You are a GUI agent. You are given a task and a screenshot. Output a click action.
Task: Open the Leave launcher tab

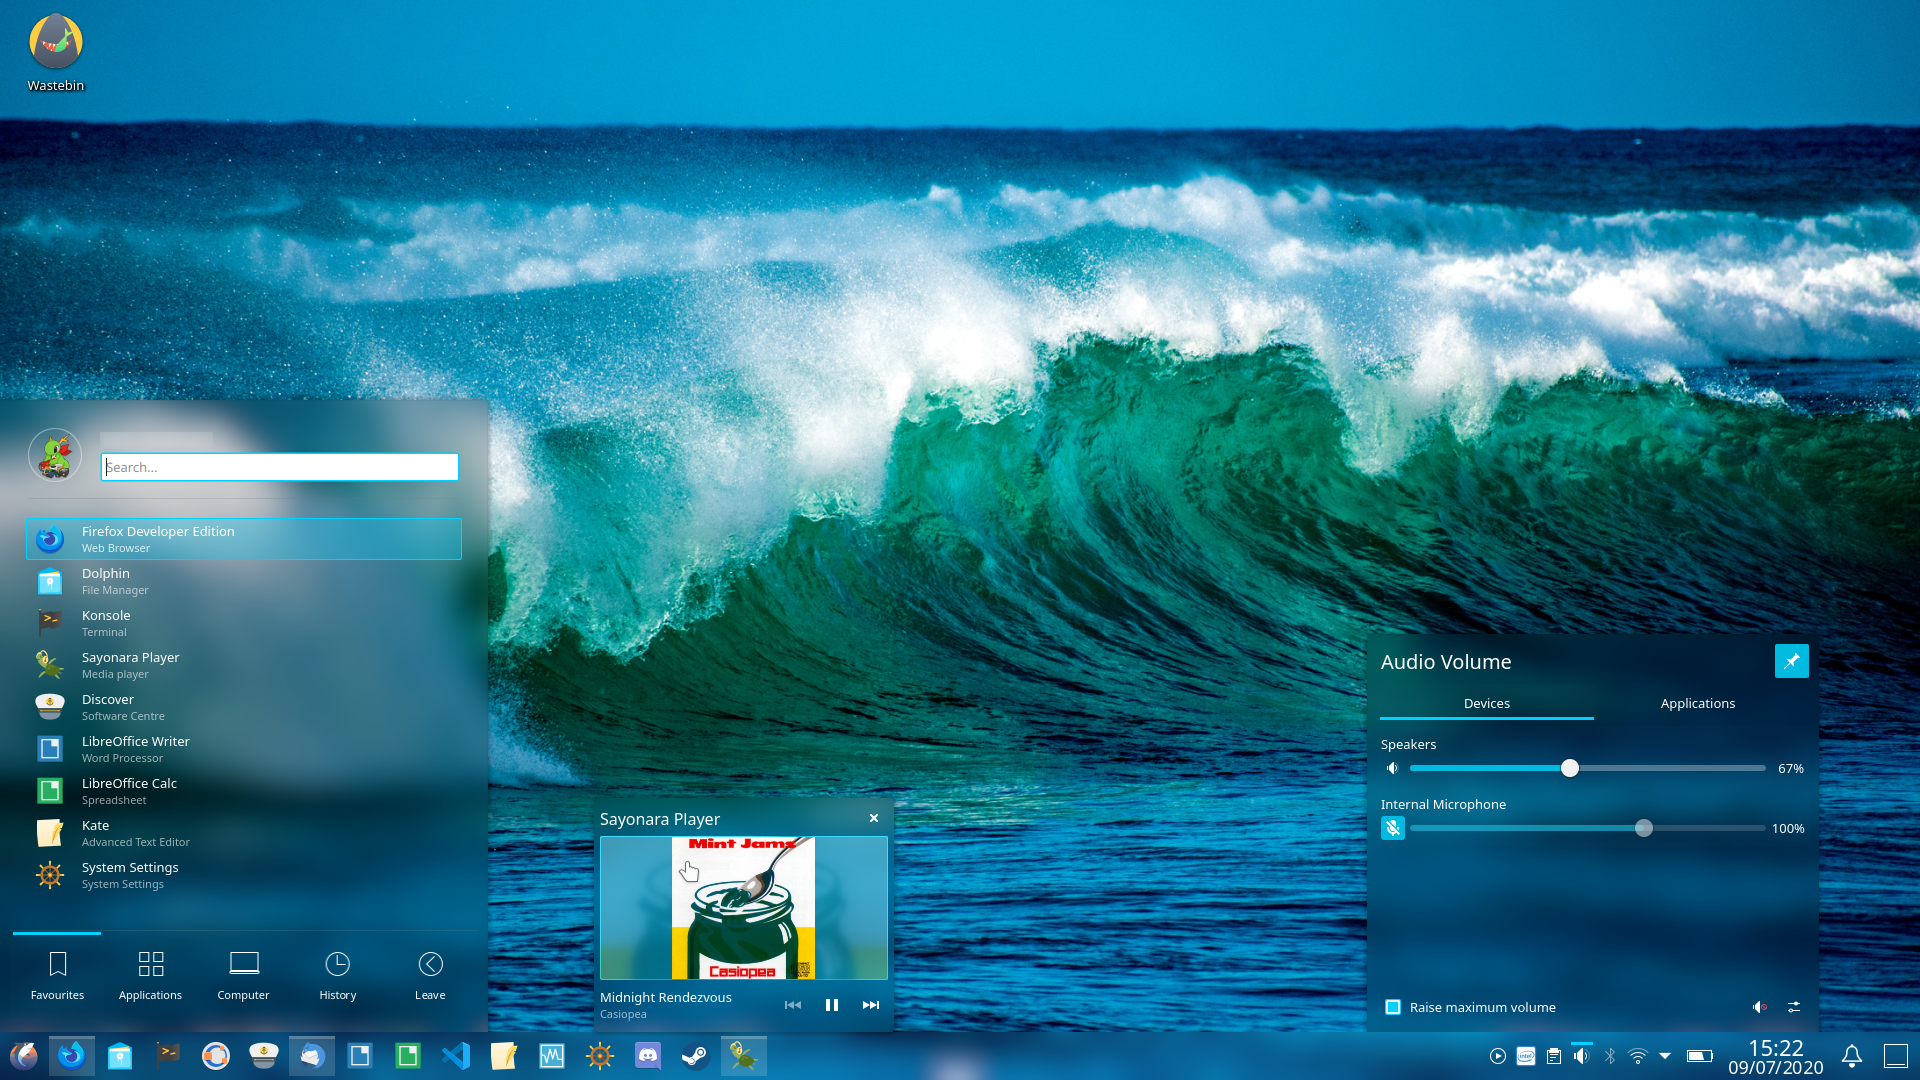tap(430, 975)
